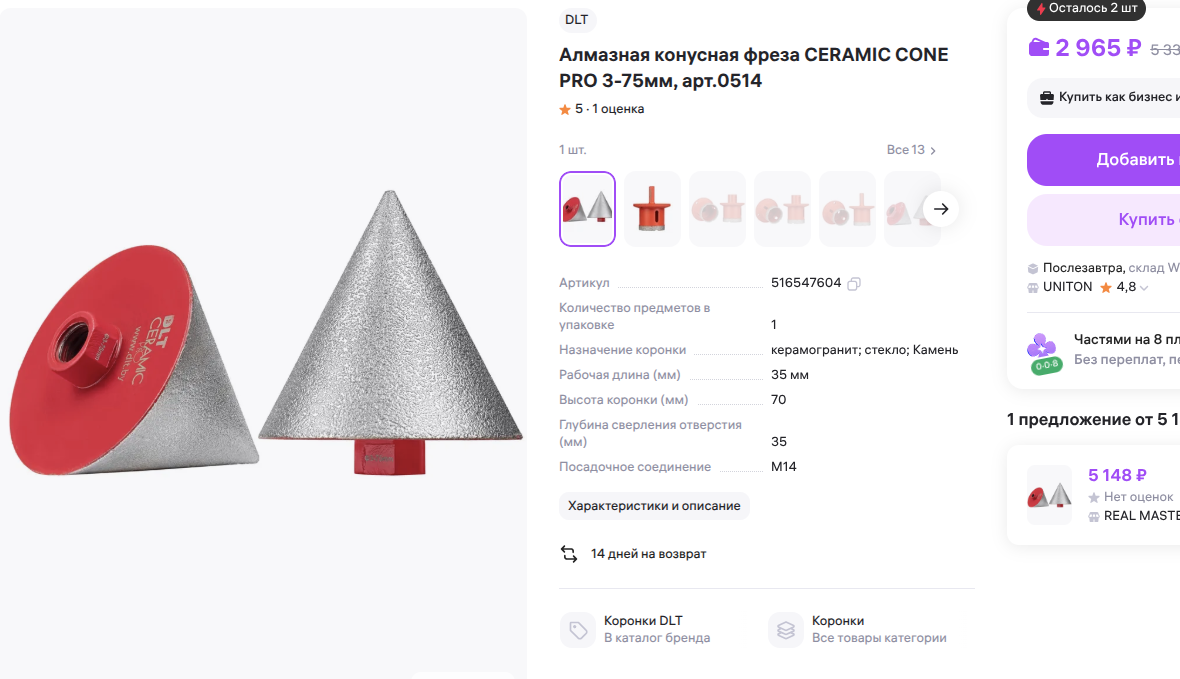Image resolution: width=1180 pixels, height=679 pixels.
Task: Click the light purple Купить button
Action: [x=1103, y=220]
